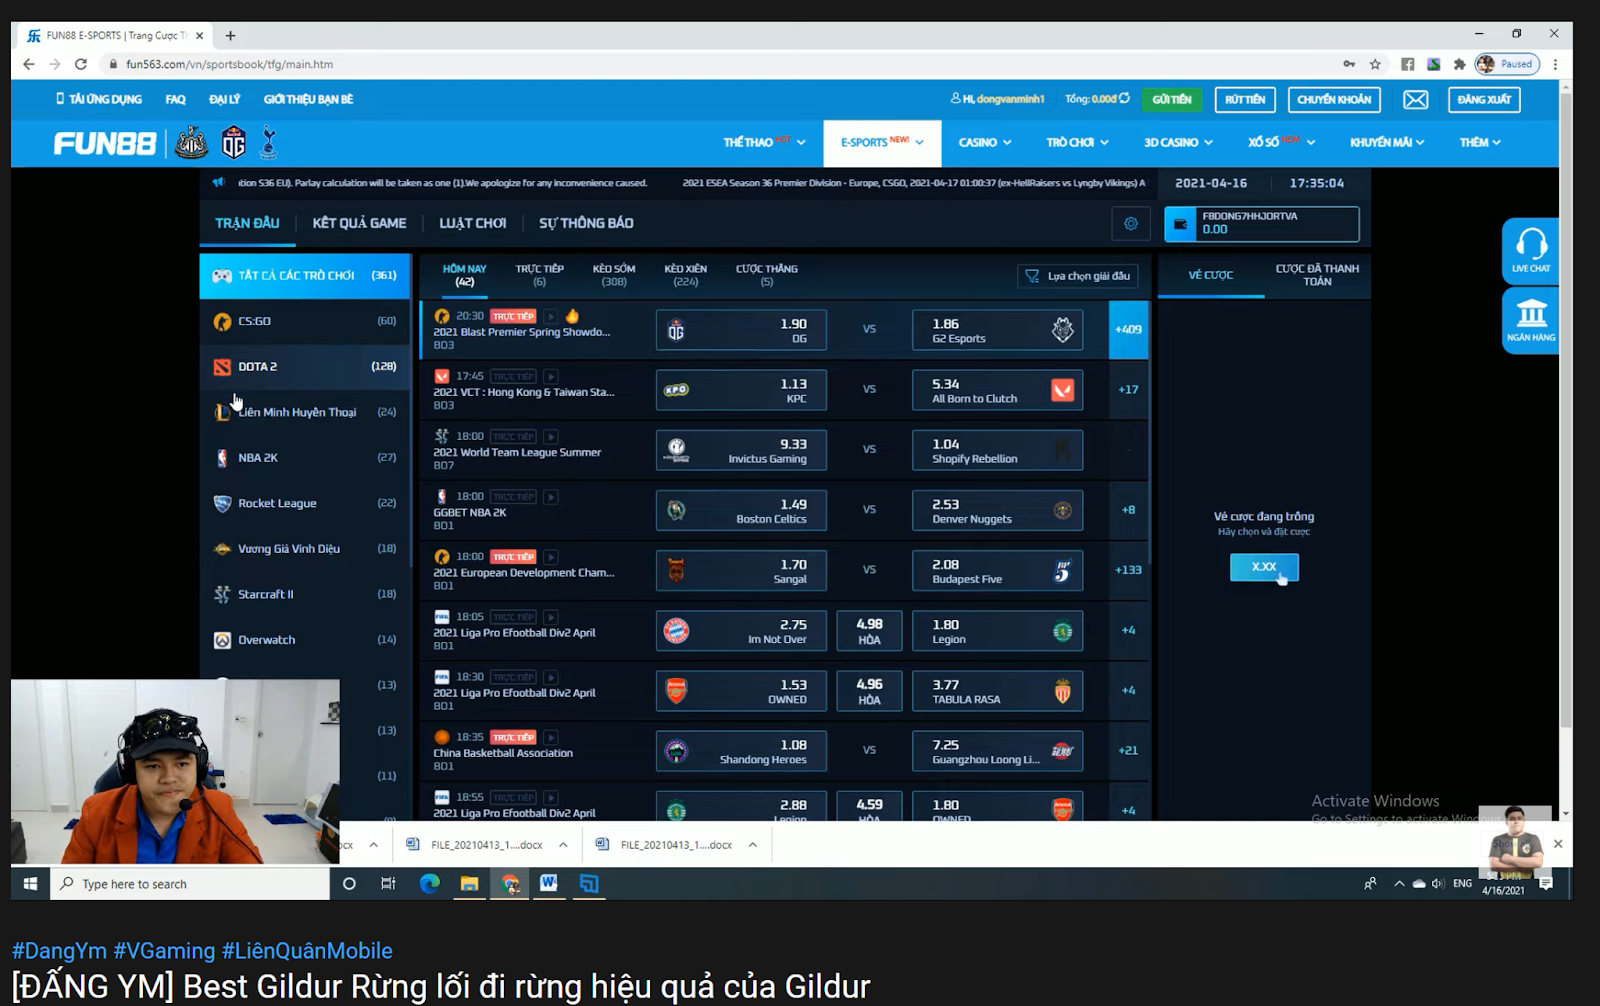Open +409 more markets for Blast Premier
1600x1006 pixels.
coord(1128,330)
